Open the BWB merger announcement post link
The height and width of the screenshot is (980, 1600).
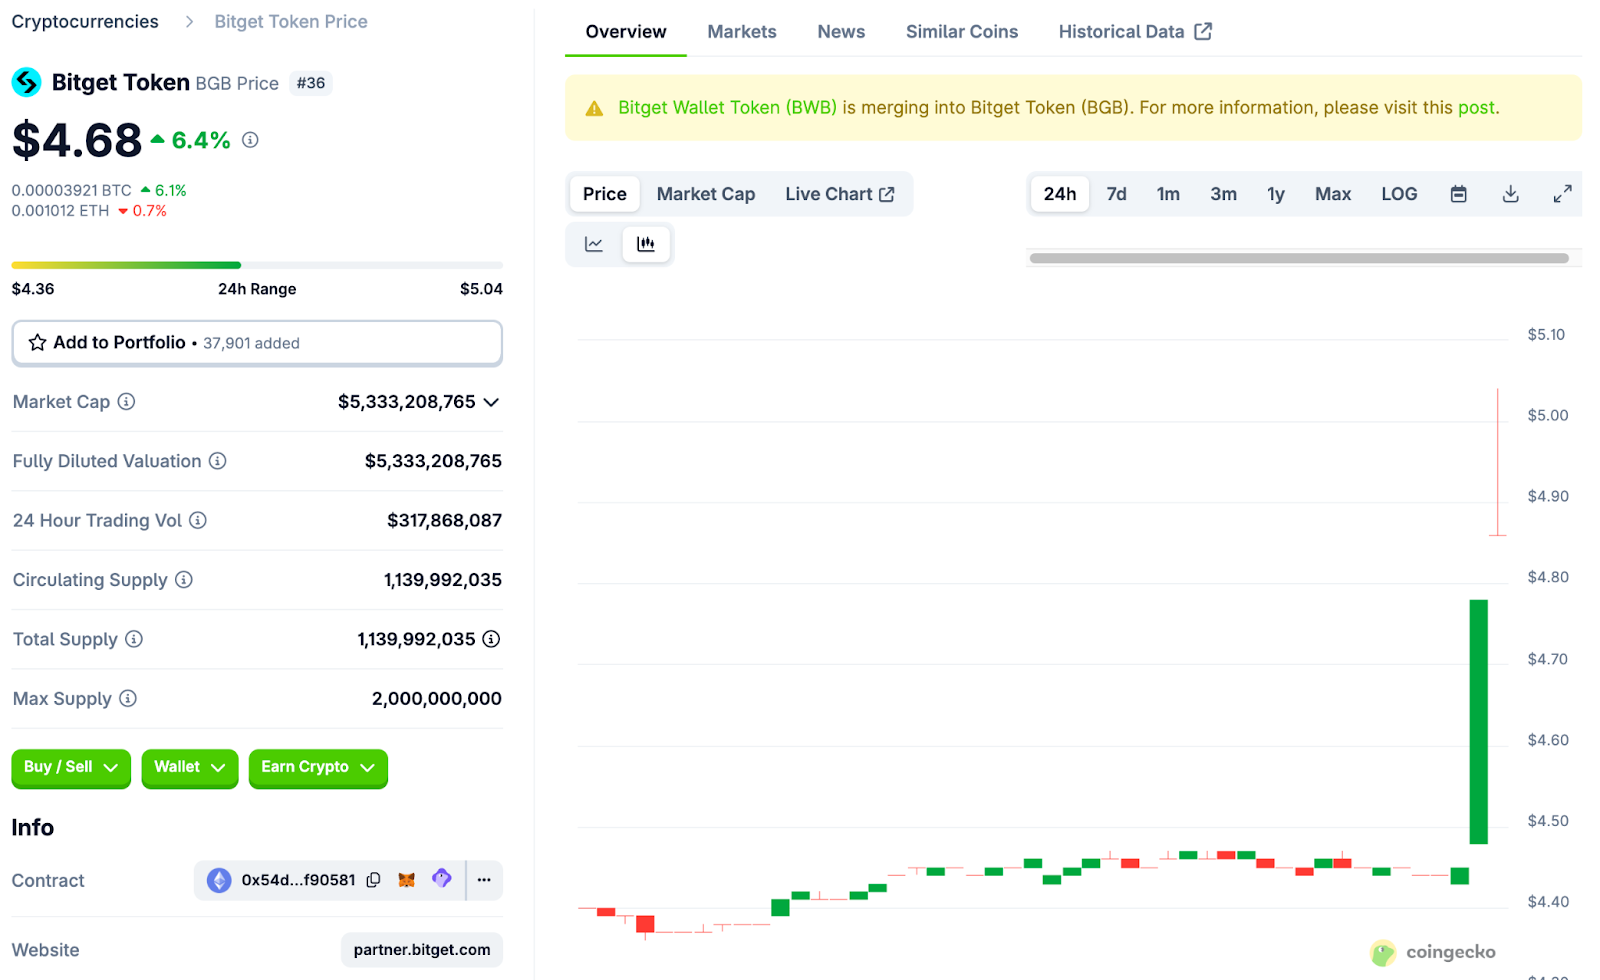coord(1478,107)
